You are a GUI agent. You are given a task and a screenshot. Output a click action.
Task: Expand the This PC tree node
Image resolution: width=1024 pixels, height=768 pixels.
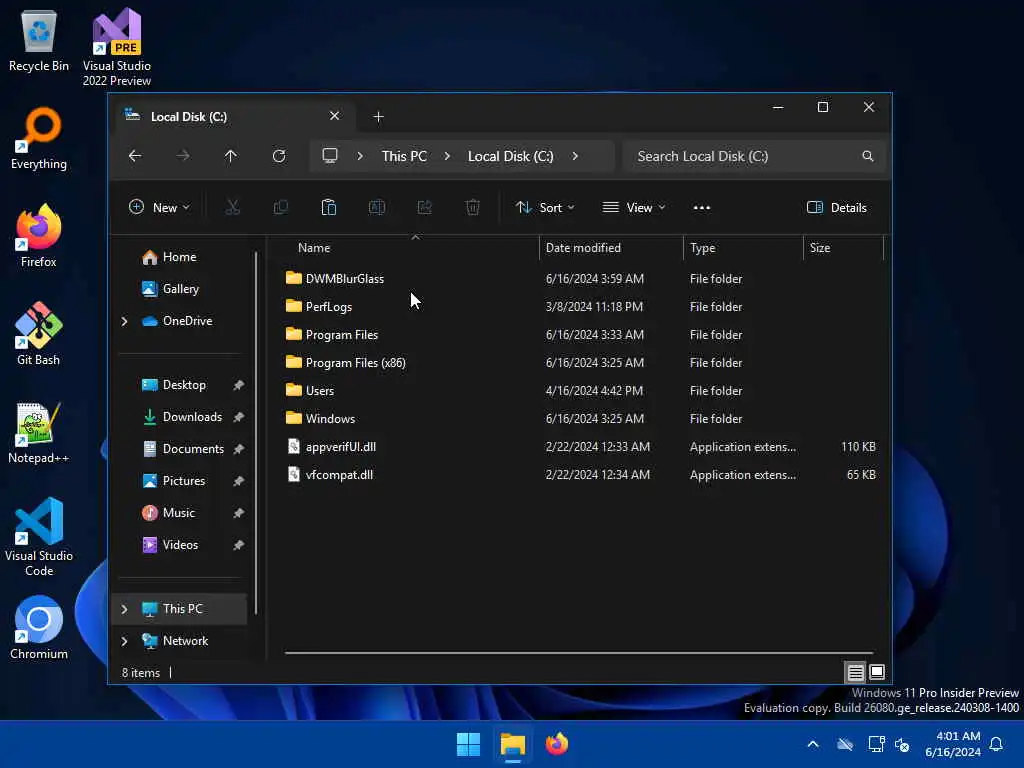pyautogui.click(x=124, y=609)
